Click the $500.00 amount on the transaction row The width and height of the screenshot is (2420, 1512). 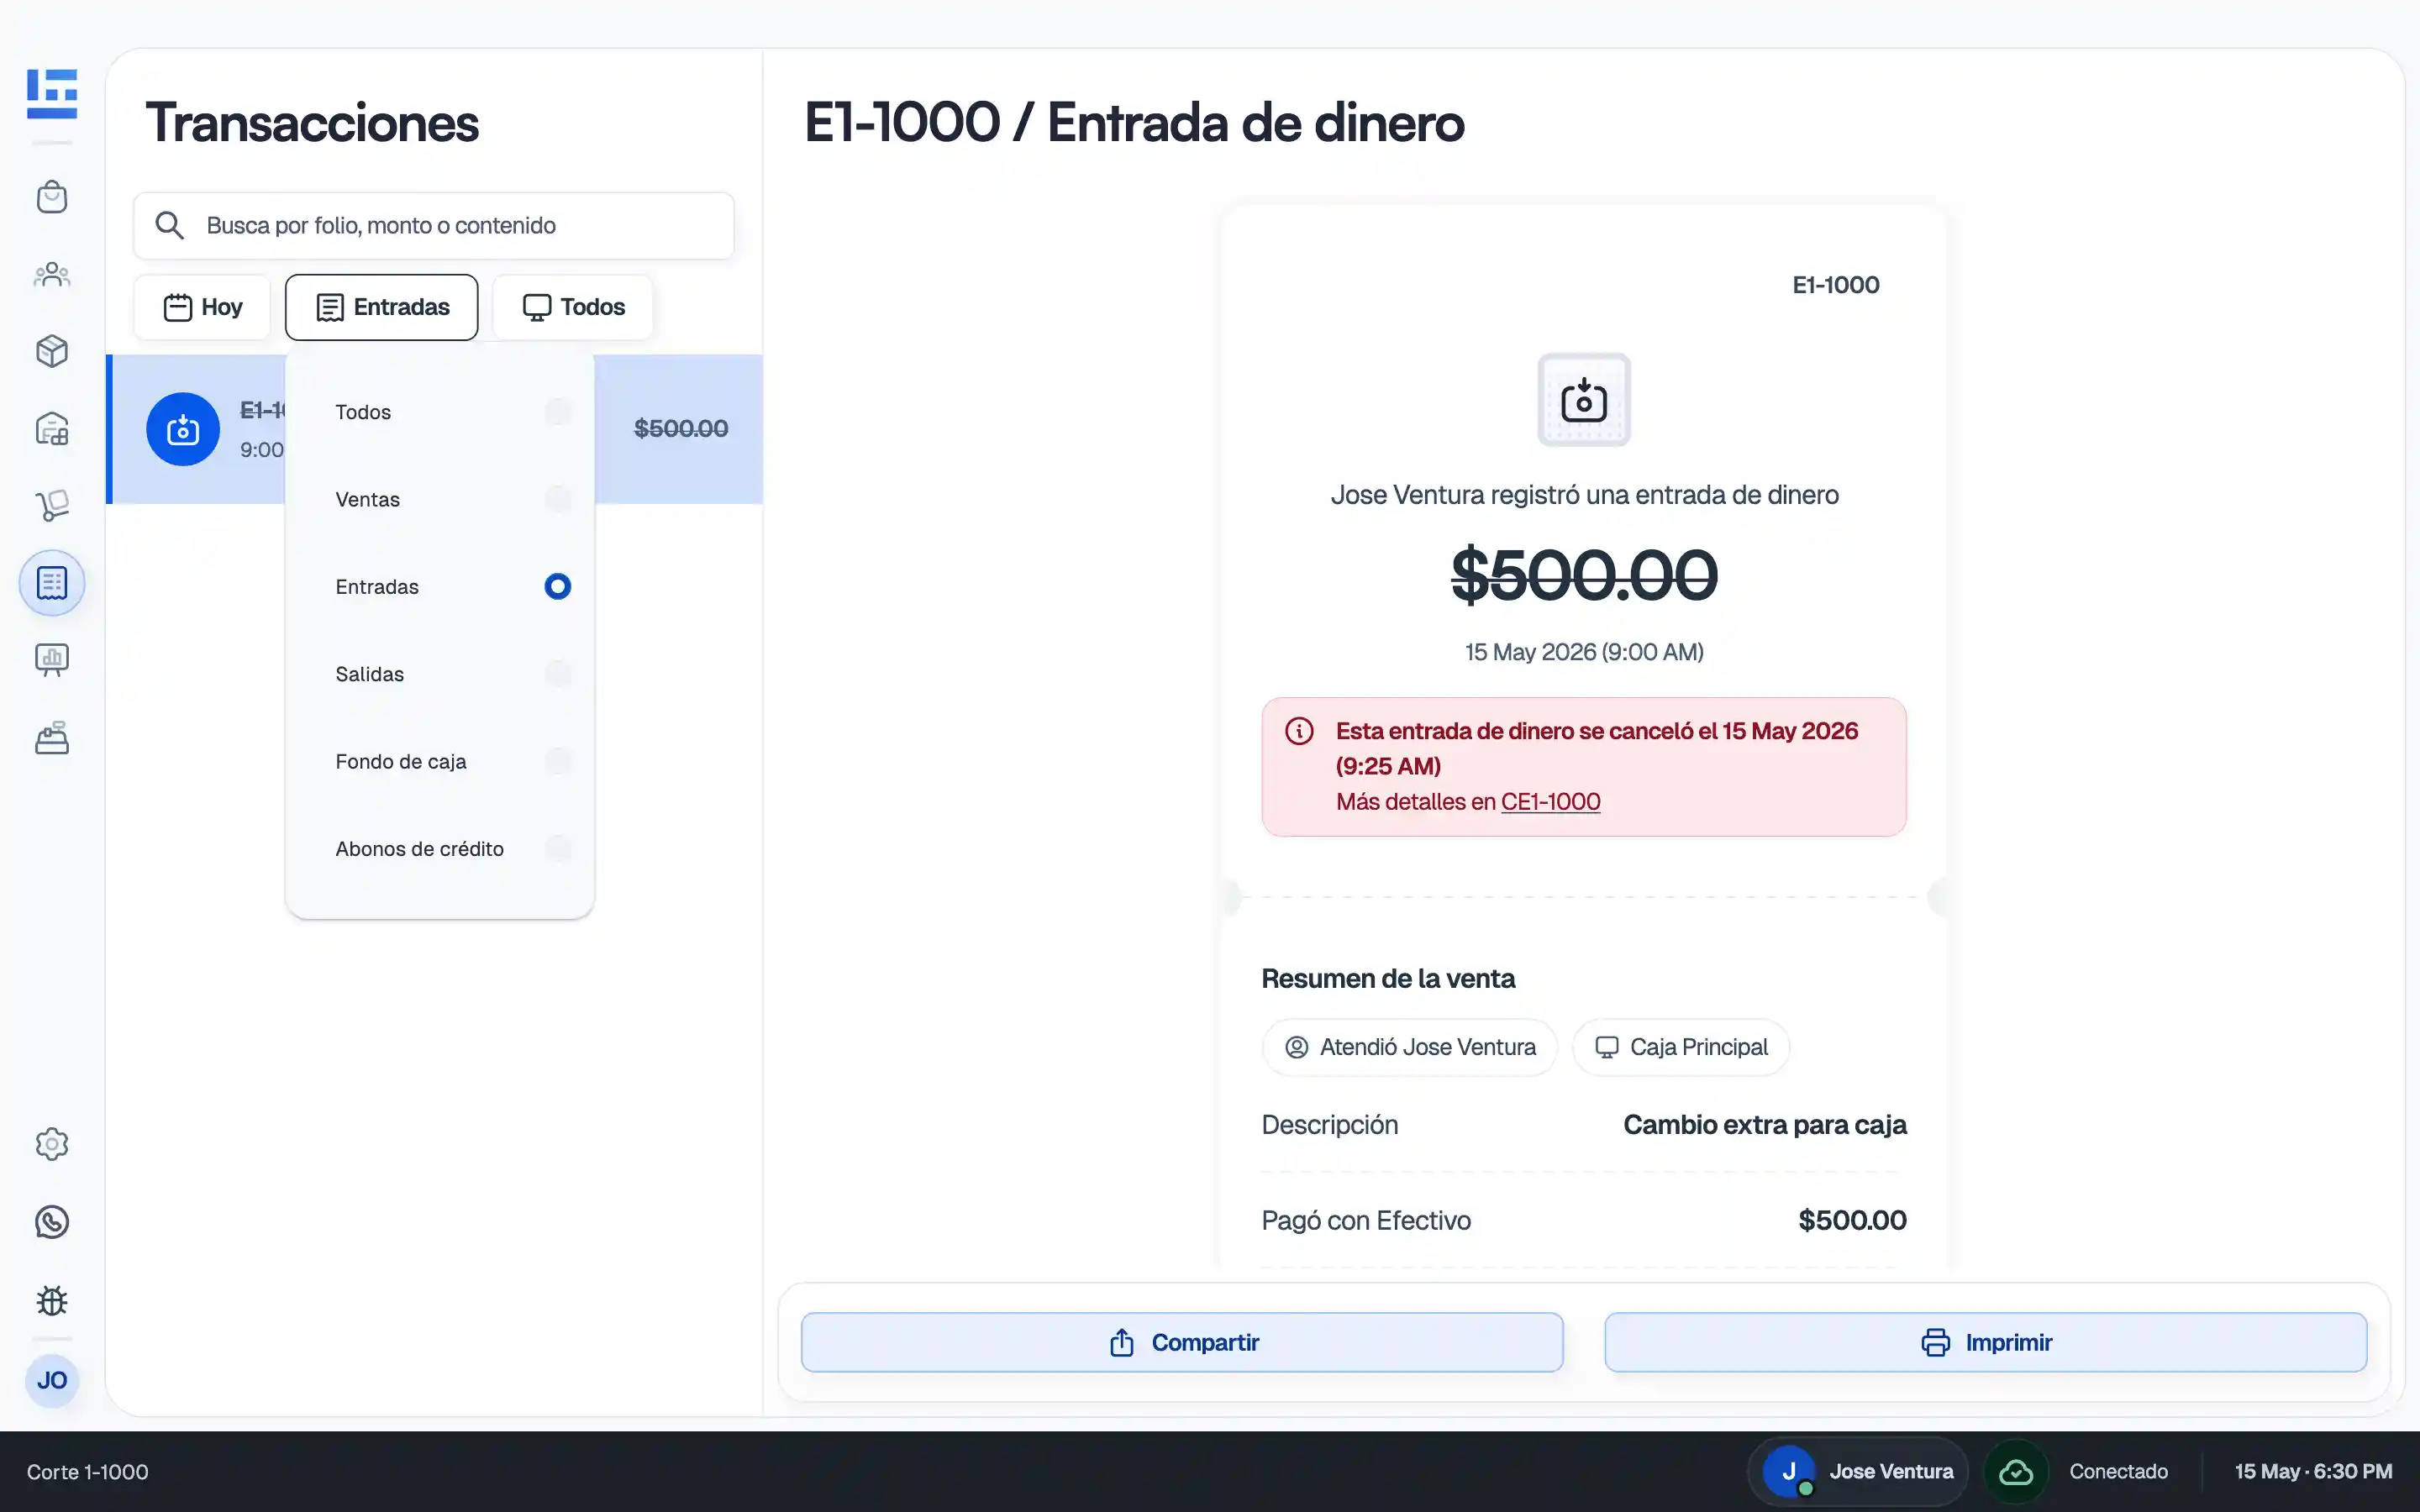point(681,429)
